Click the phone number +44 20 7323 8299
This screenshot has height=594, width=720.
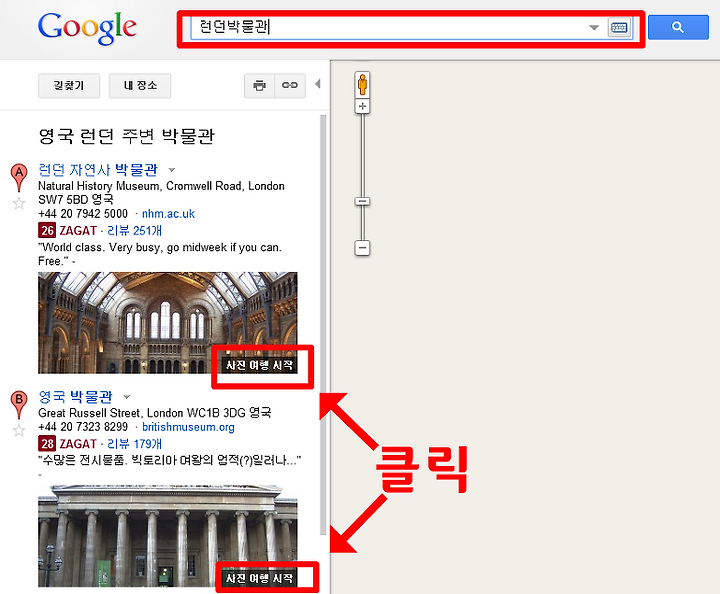click(x=83, y=427)
